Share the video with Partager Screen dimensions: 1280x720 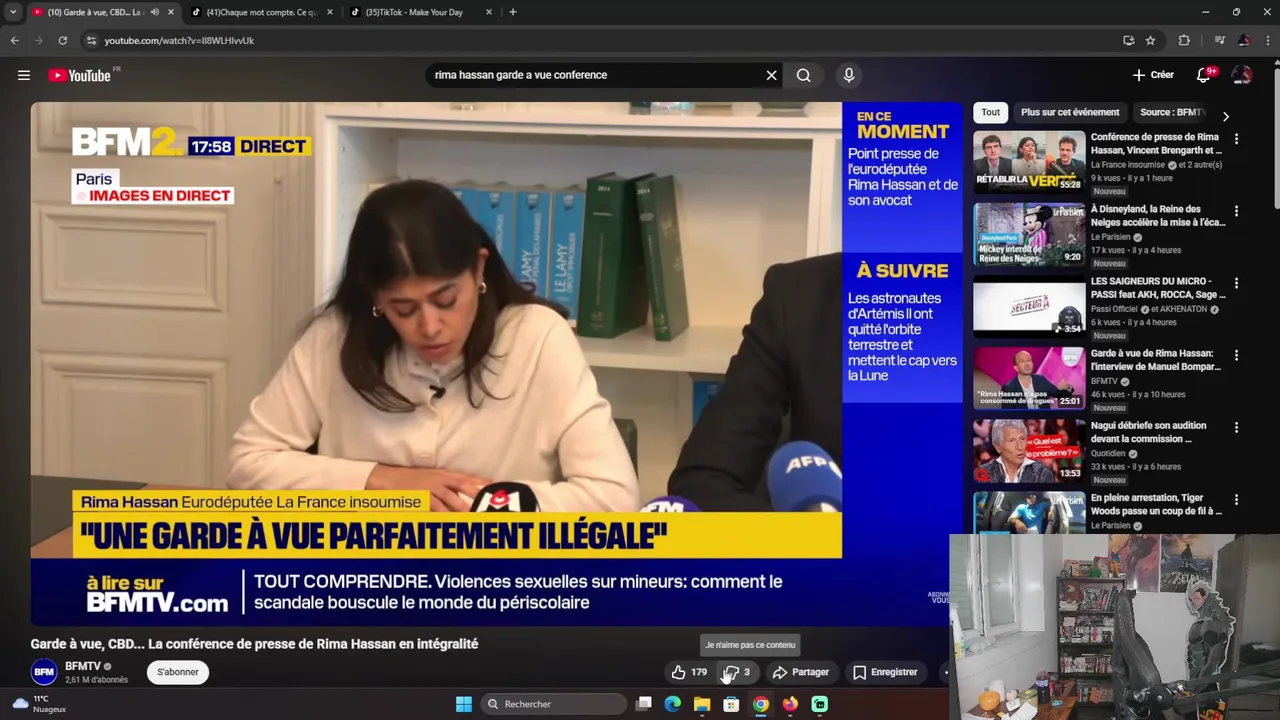tap(801, 672)
